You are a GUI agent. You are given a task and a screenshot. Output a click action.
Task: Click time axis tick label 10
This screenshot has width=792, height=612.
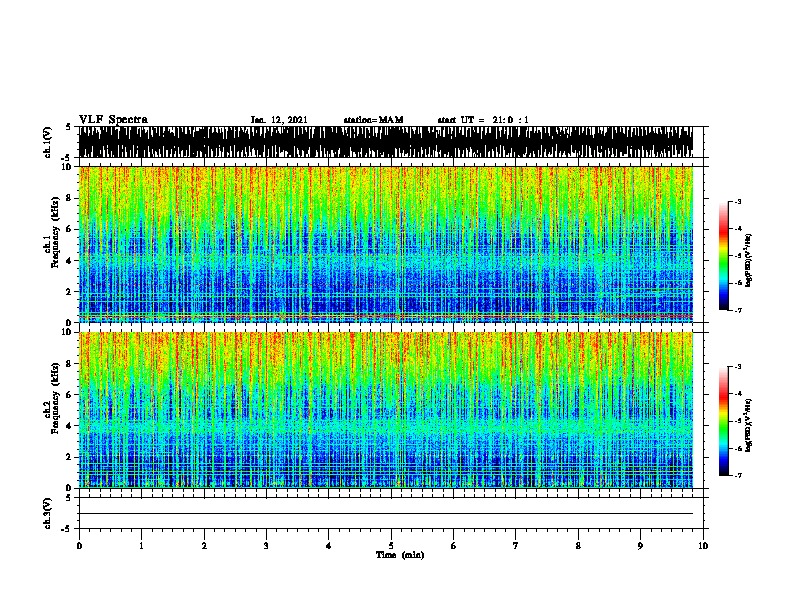[x=703, y=546]
